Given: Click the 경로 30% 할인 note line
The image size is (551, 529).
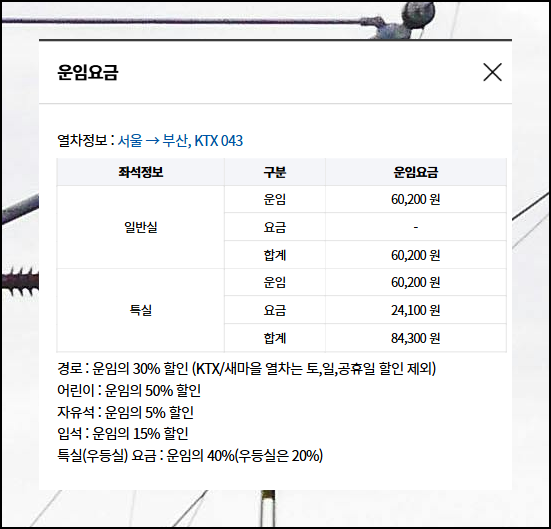Looking at the screenshot, I should click(x=247, y=369).
